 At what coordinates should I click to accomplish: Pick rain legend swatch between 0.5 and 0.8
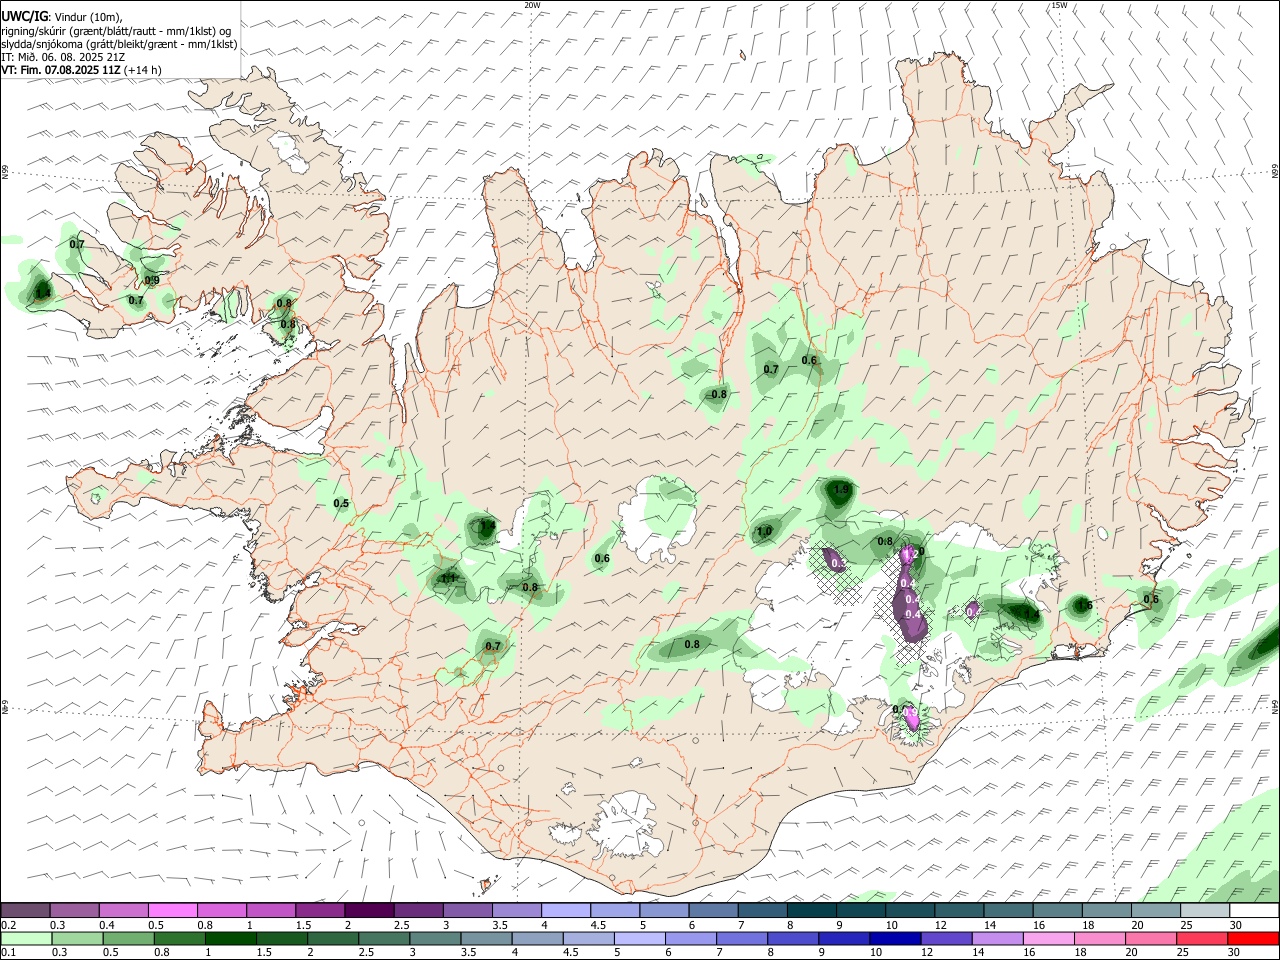(128, 938)
